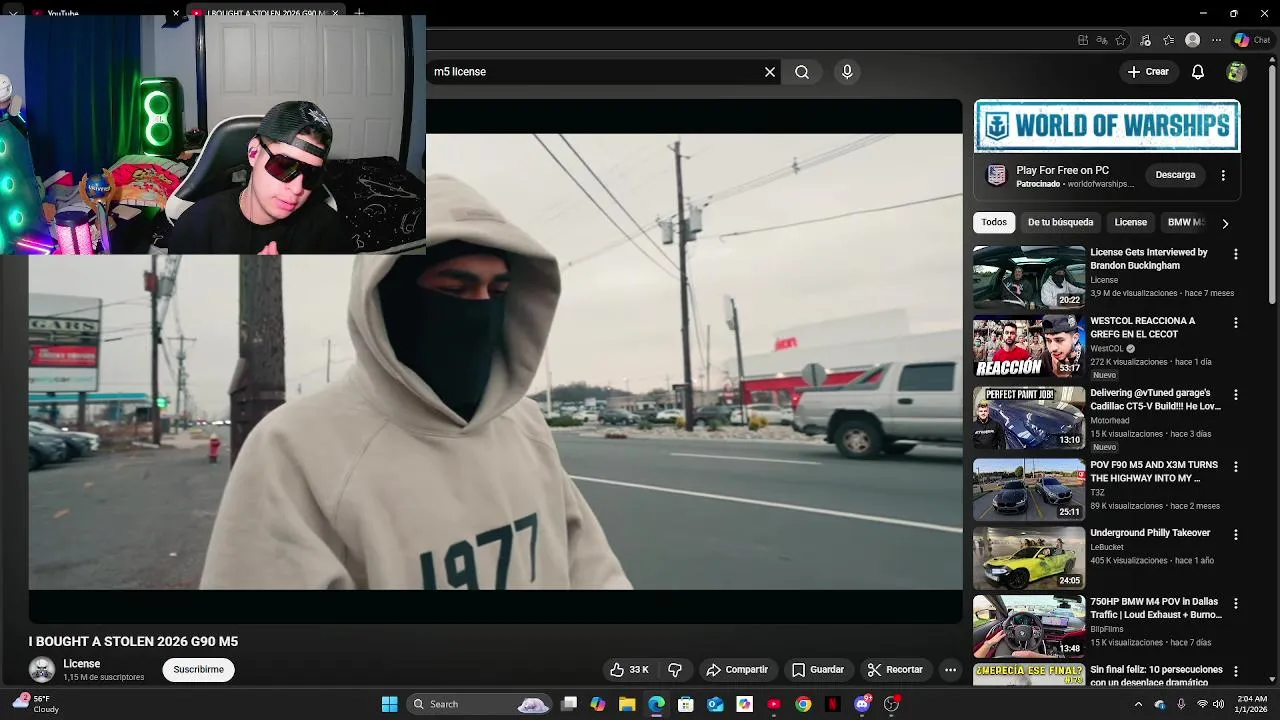The height and width of the screenshot is (720, 1280).
Task: Click Descarga on World of Warships ad
Action: click(1175, 175)
